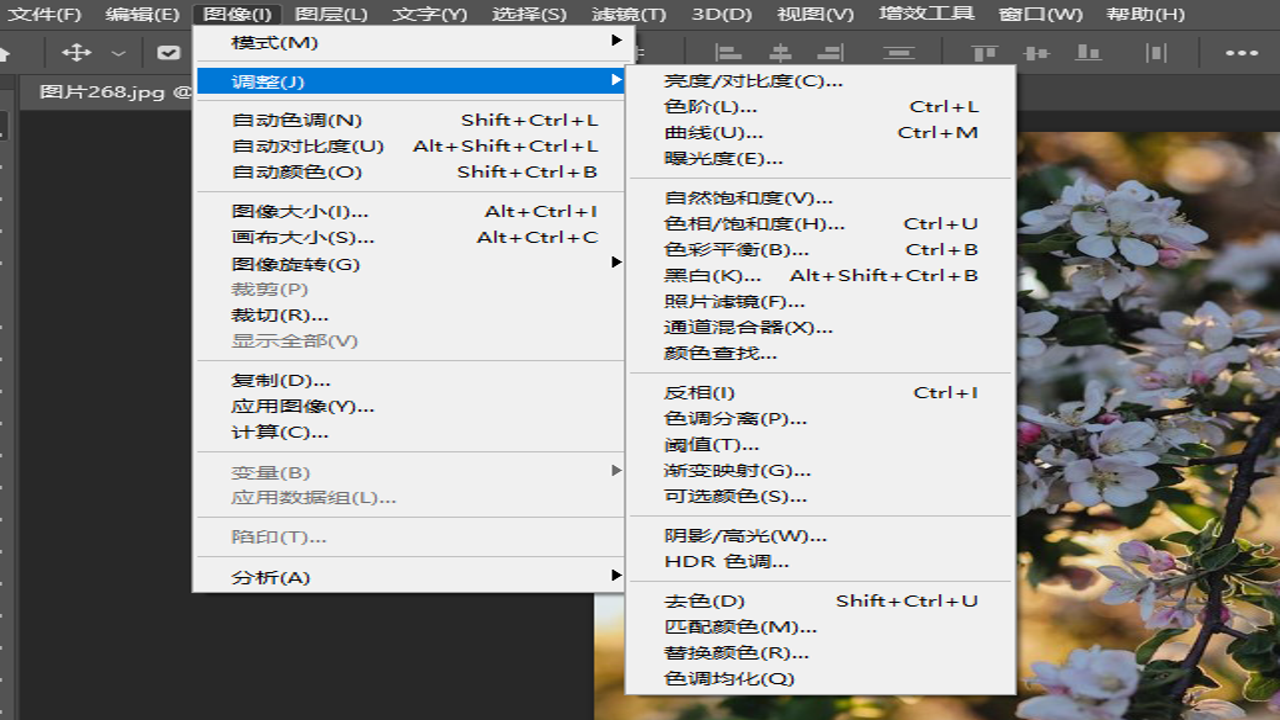The image size is (1280, 720).
Task: Expand the 模式(M) submenu
Action: pyautogui.click(x=411, y=42)
